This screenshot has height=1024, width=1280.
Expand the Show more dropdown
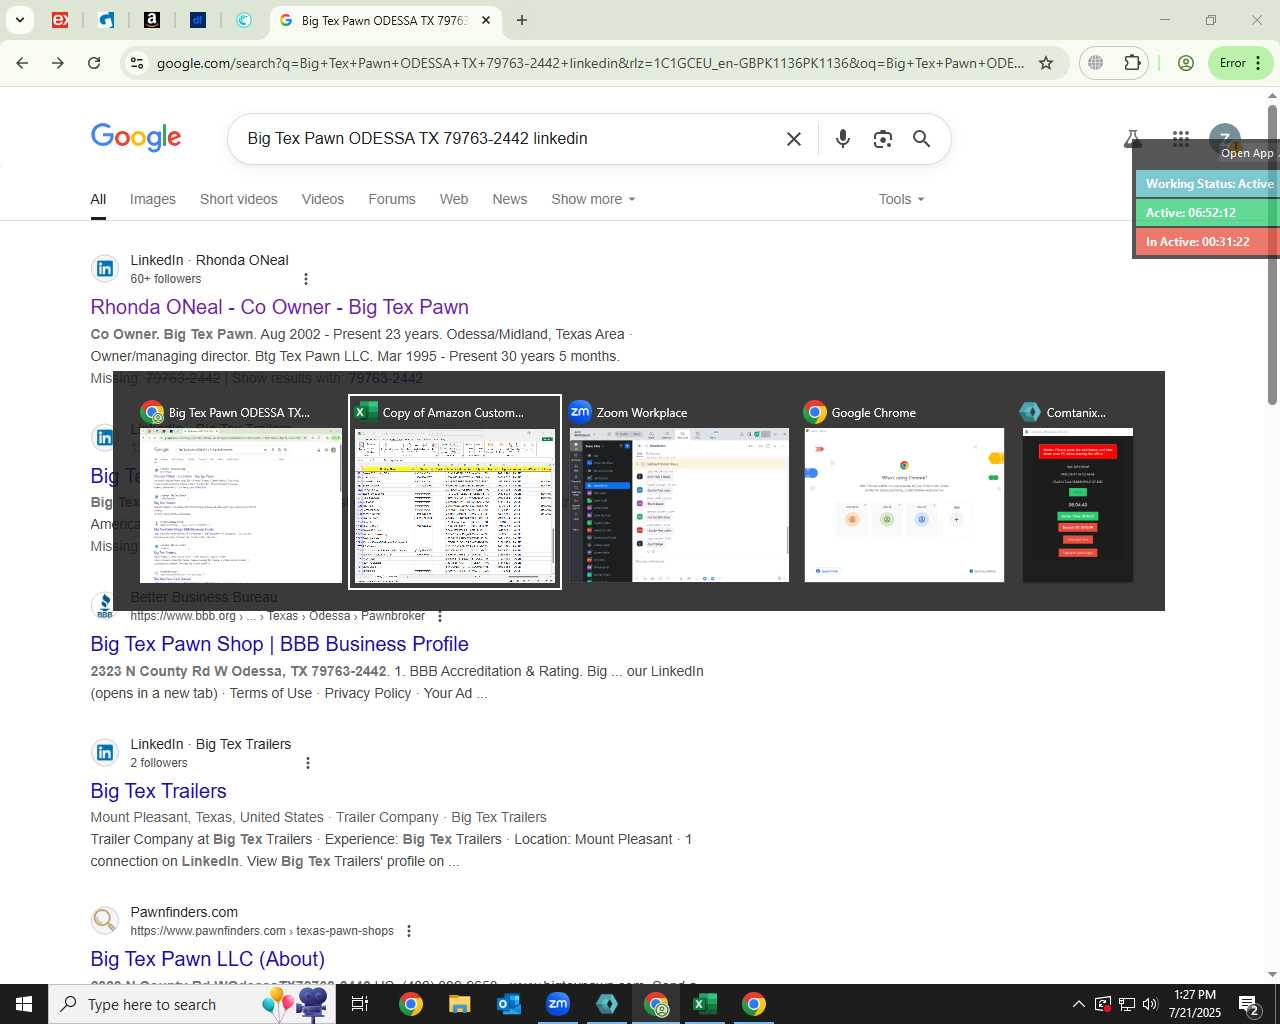593,199
